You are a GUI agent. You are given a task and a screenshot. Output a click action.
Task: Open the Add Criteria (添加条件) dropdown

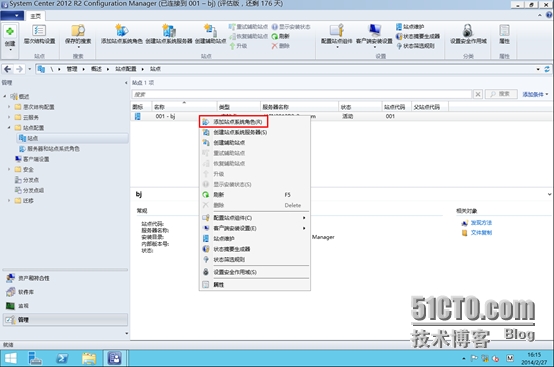pyautogui.click(x=536, y=94)
